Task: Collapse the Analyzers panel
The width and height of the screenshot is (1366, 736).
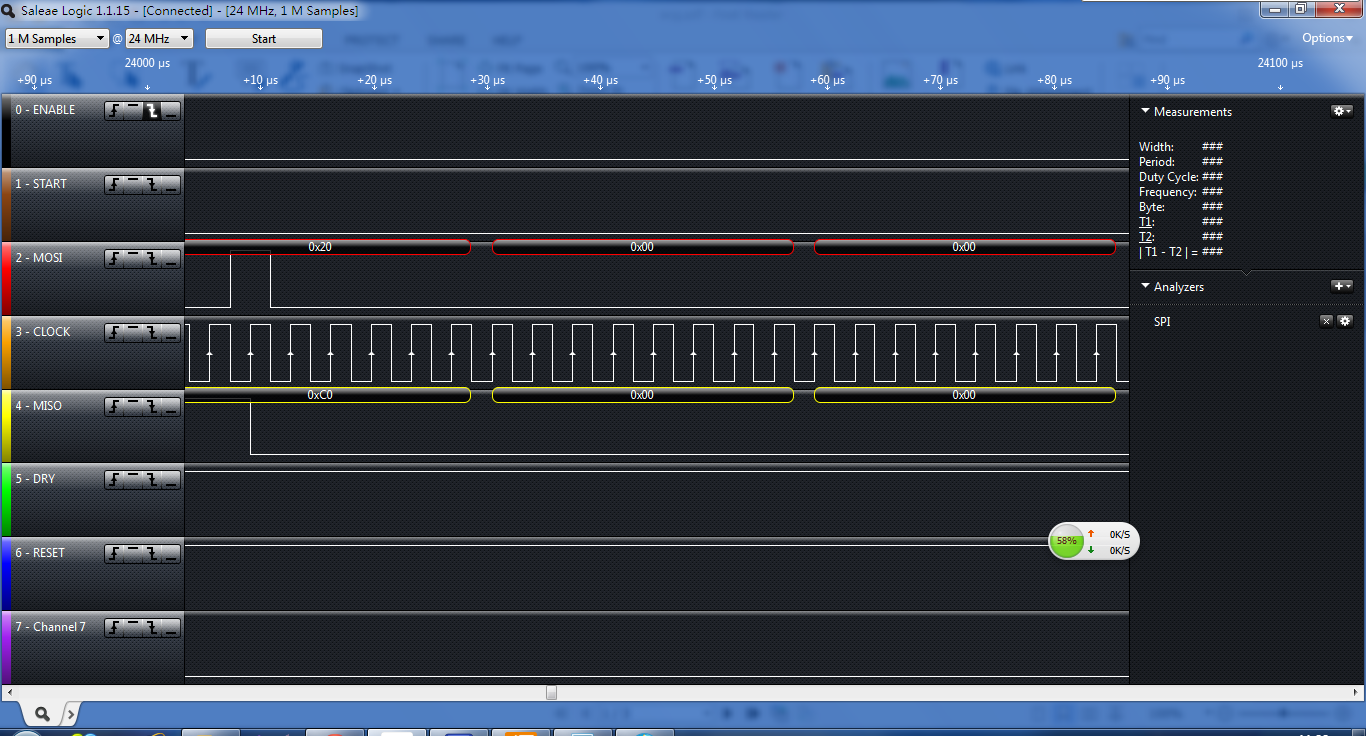Action: [x=1145, y=287]
